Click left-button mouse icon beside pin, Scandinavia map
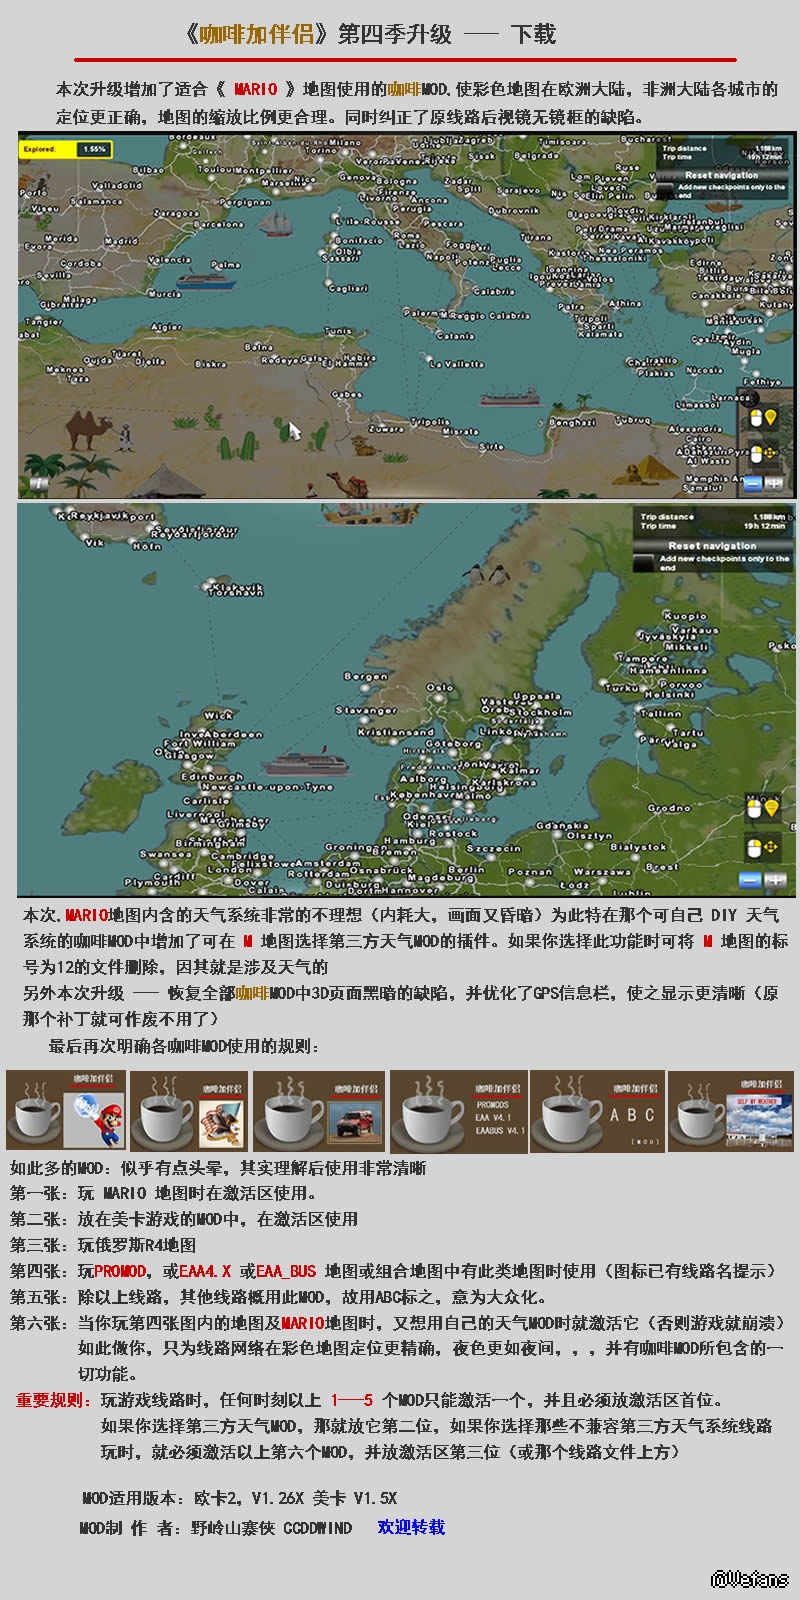The height and width of the screenshot is (1600, 800). pyautogui.click(x=755, y=808)
